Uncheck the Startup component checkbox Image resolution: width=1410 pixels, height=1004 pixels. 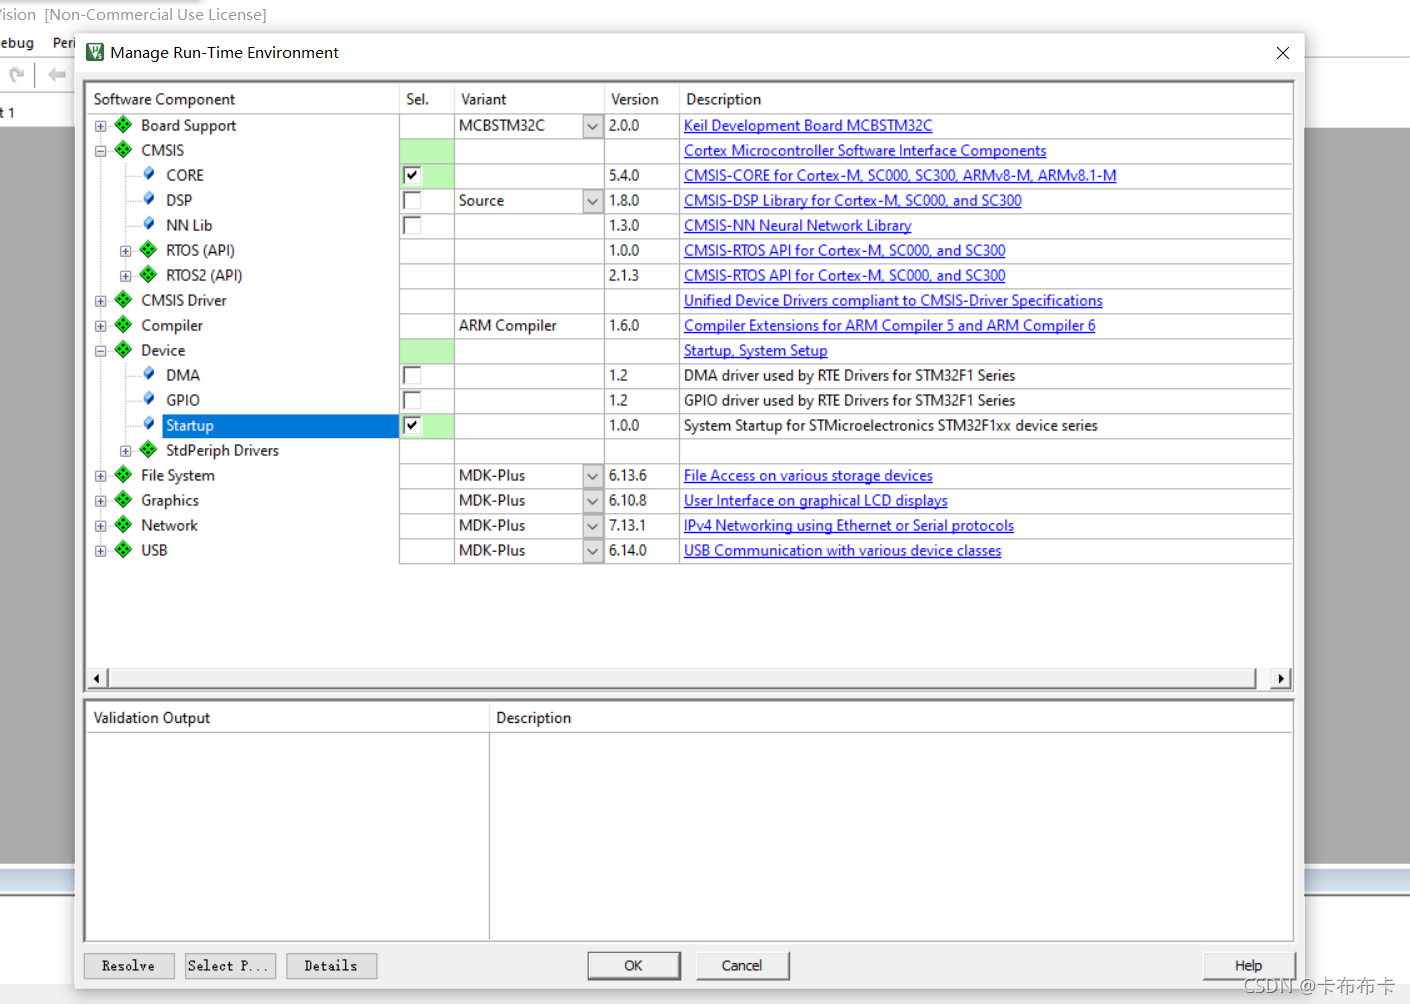point(412,425)
